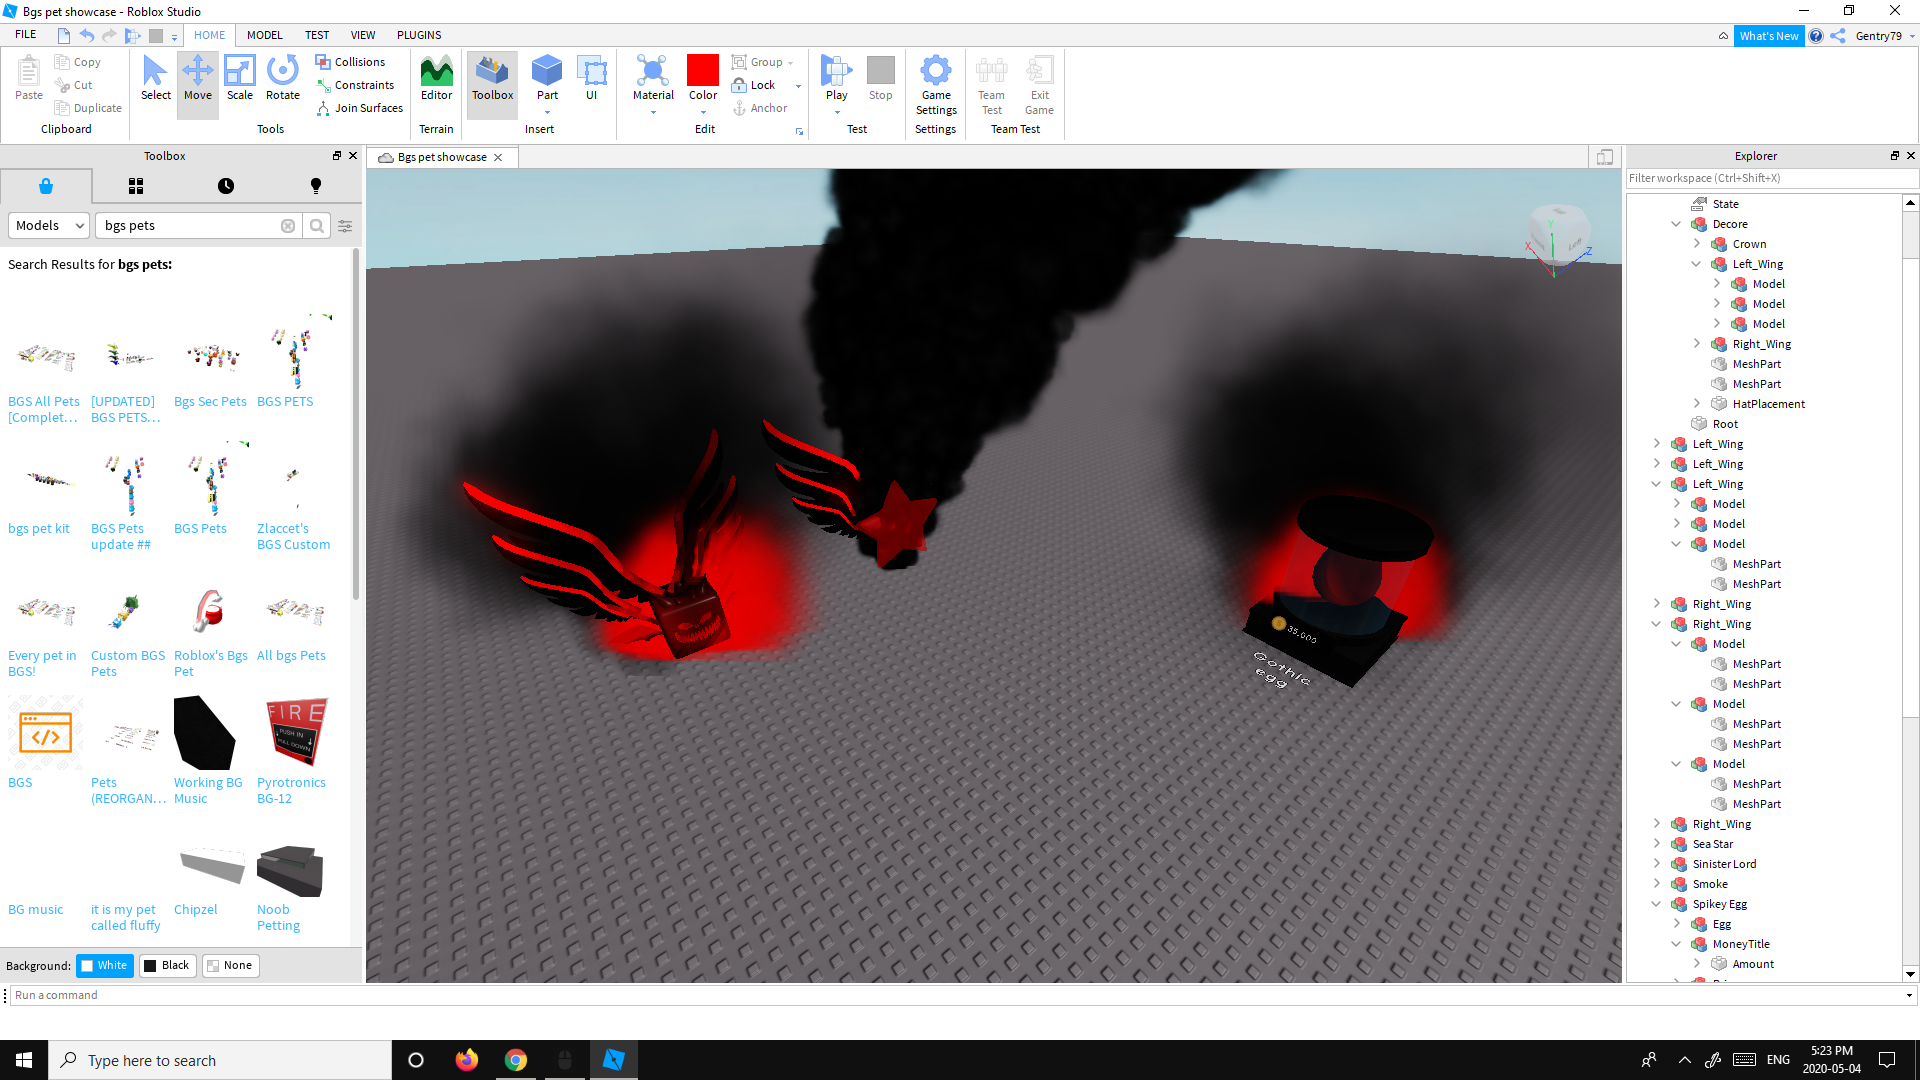
Task: Open the Models category dropdown
Action: [x=49, y=226]
